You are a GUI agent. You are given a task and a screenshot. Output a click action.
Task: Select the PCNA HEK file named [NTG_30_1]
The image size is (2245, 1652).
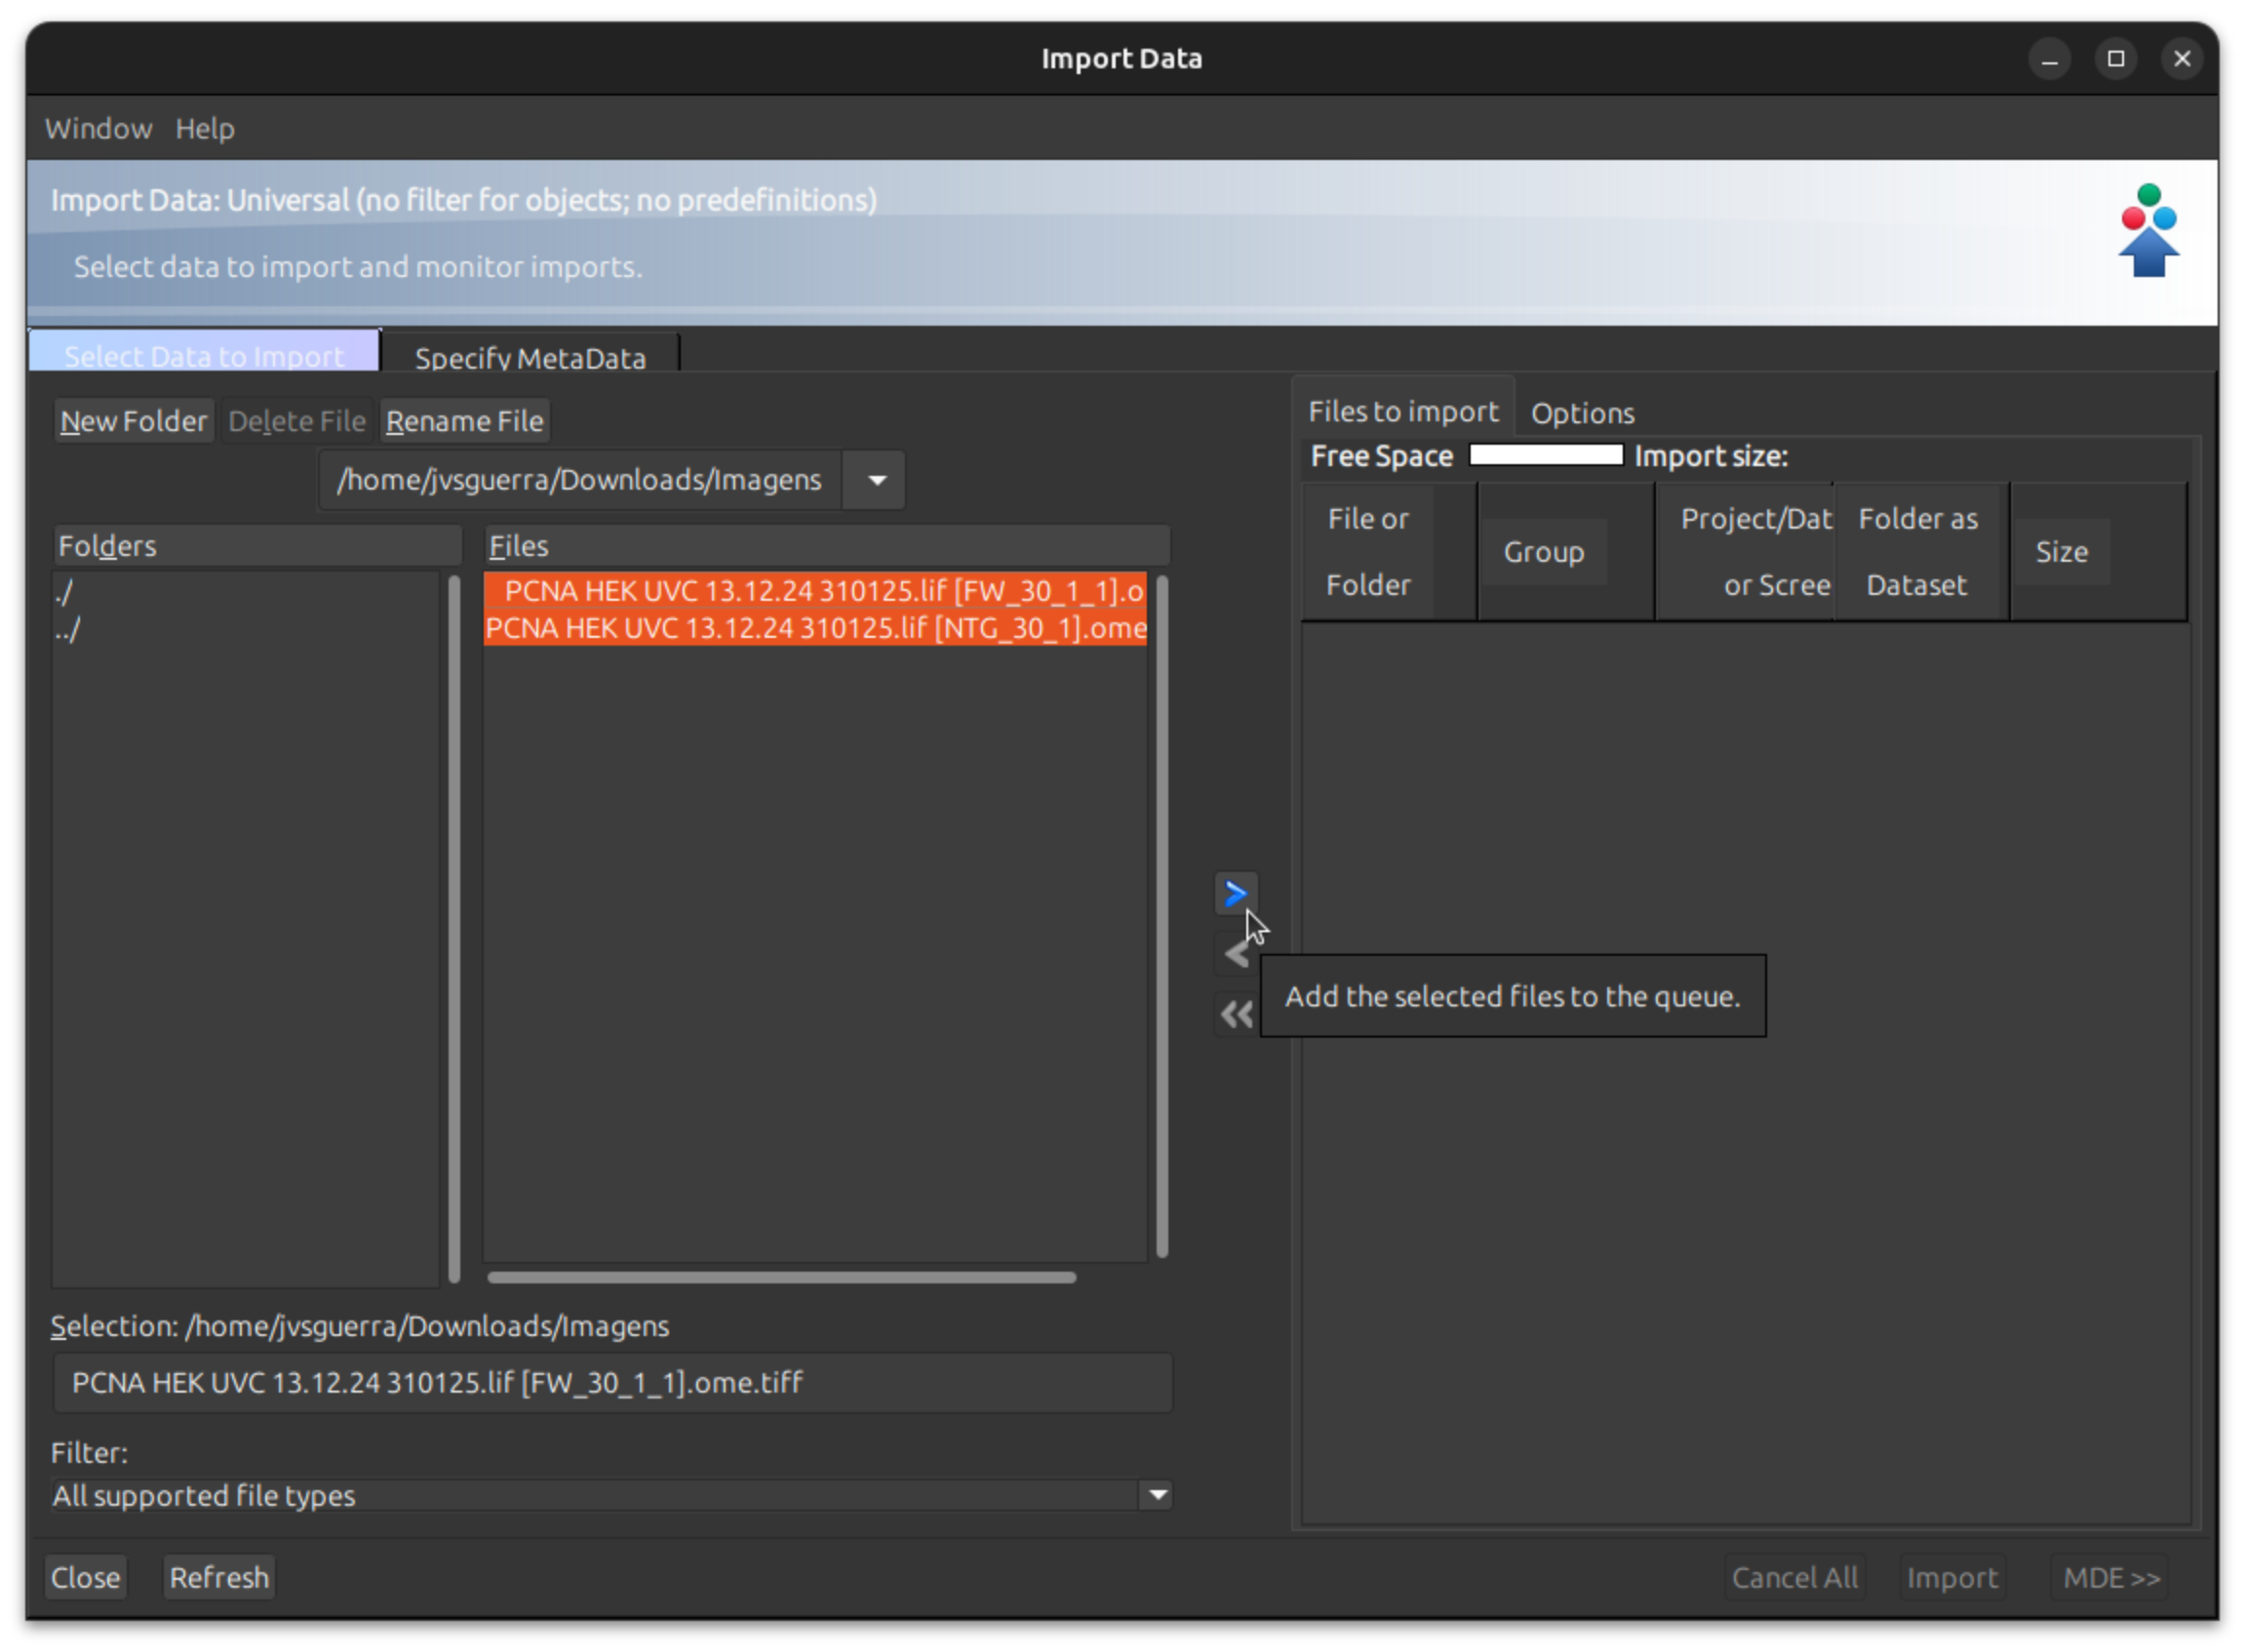click(x=815, y=628)
